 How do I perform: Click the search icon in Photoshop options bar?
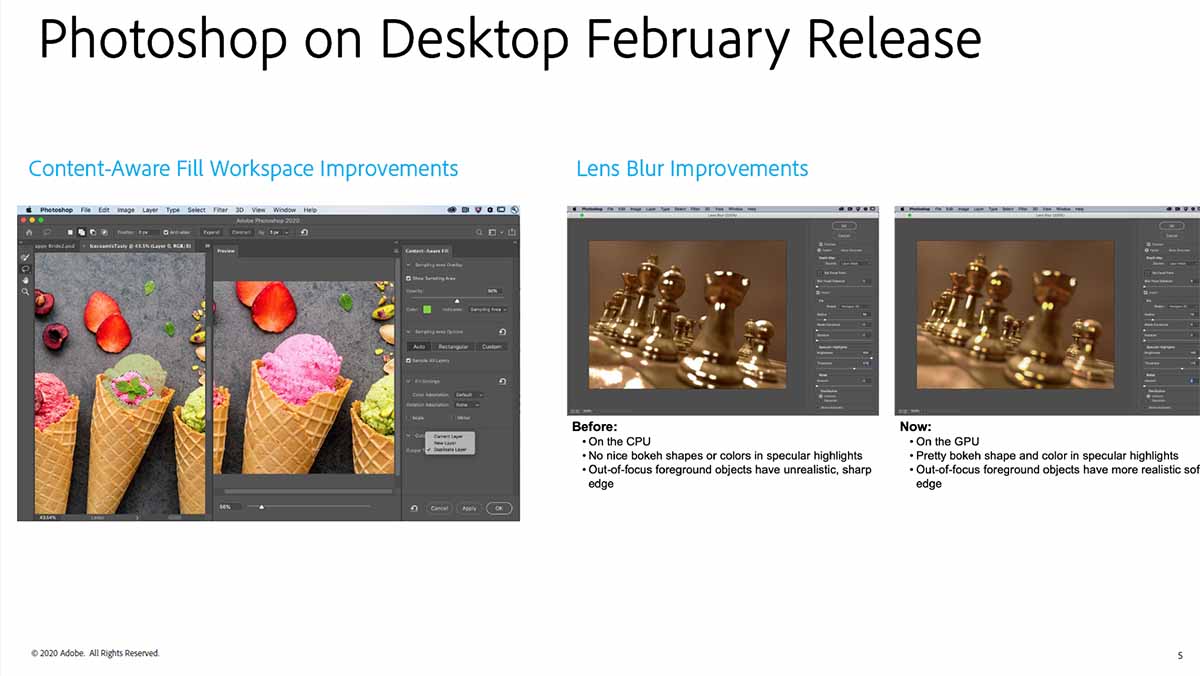pos(479,232)
